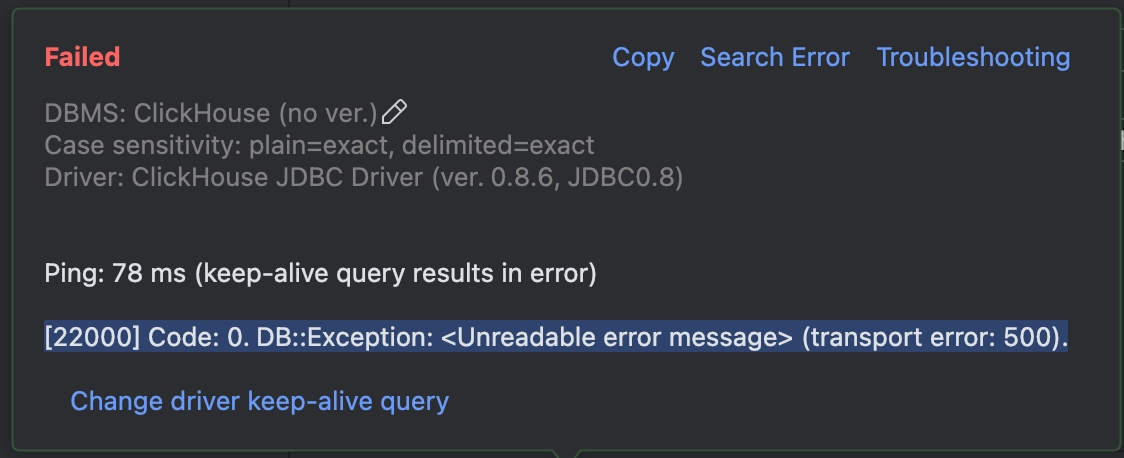Click the popup's bottom pointer arrow
Viewport: 1124px width, 458px height.
[x=566, y=454]
